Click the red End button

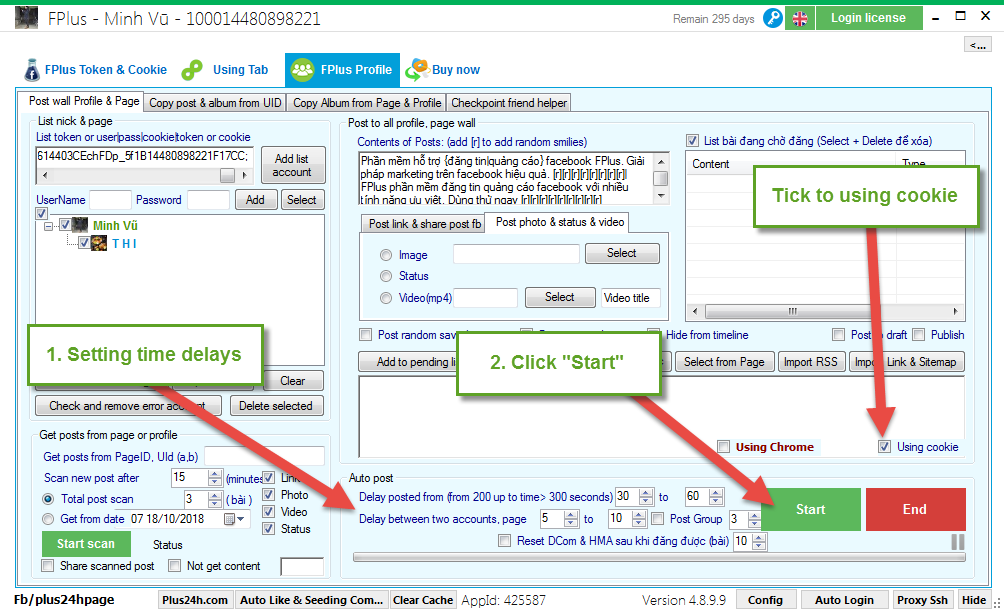tap(916, 510)
